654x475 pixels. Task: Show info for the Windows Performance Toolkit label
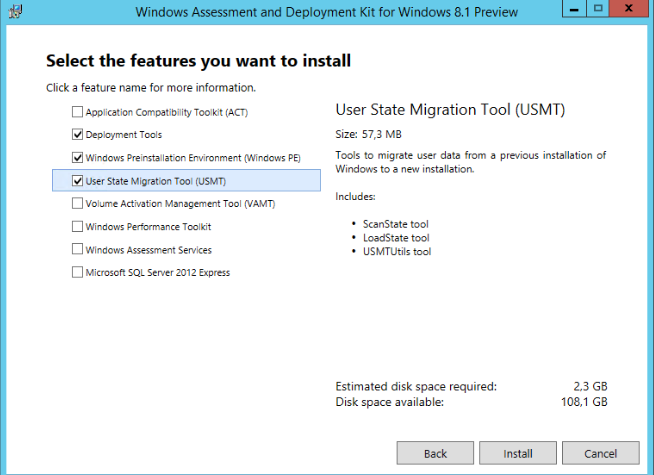pyautogui.click(x=148, y=227)
